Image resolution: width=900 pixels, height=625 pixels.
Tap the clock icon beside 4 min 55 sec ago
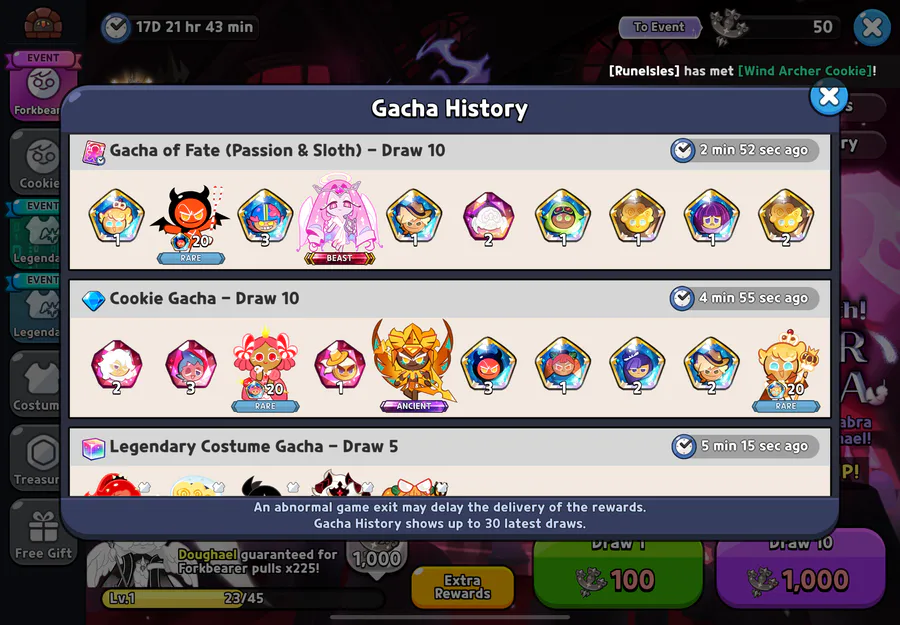(682, 298)
